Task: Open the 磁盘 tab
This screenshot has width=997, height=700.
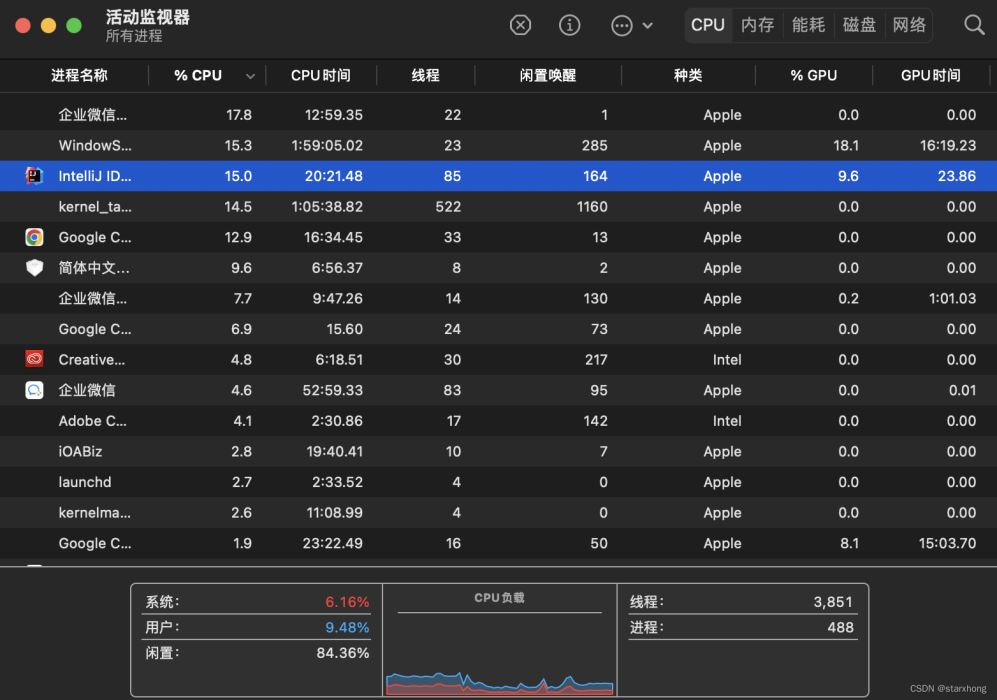Action: [859, 25]
